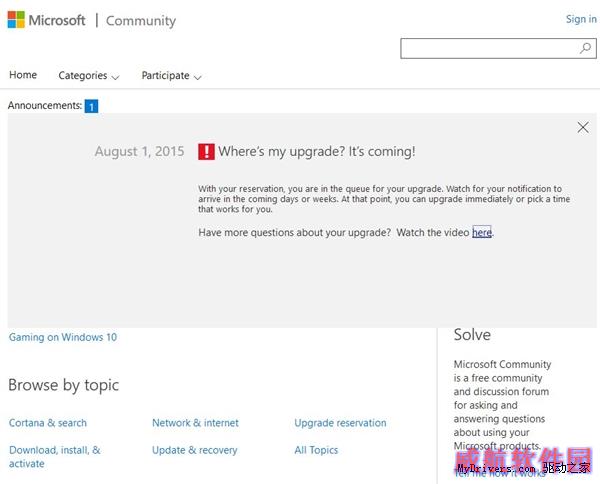The height and width of the screenshot is (484, 600).
Task: Open the Upgrade reservation topic
Action: pos(340,423)
